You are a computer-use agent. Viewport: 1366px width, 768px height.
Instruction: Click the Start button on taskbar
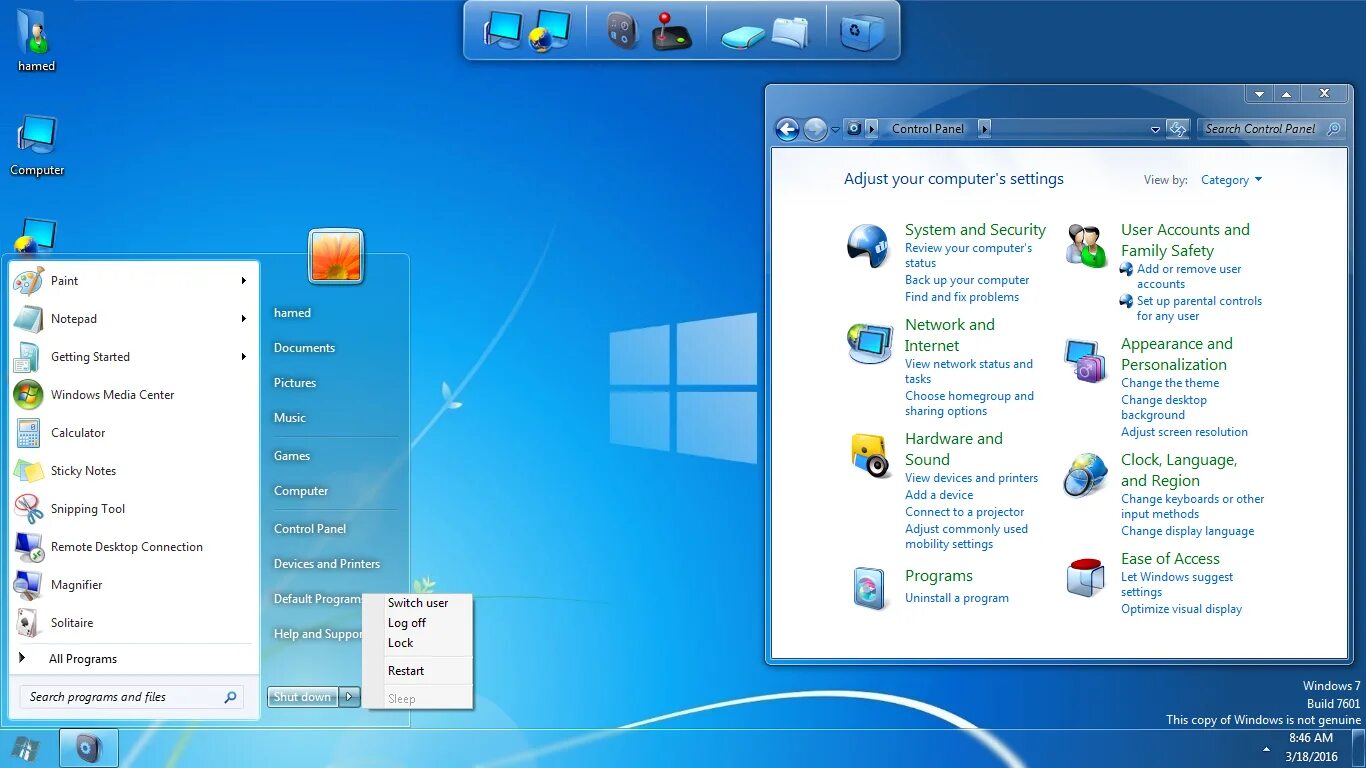click(26, 748)
